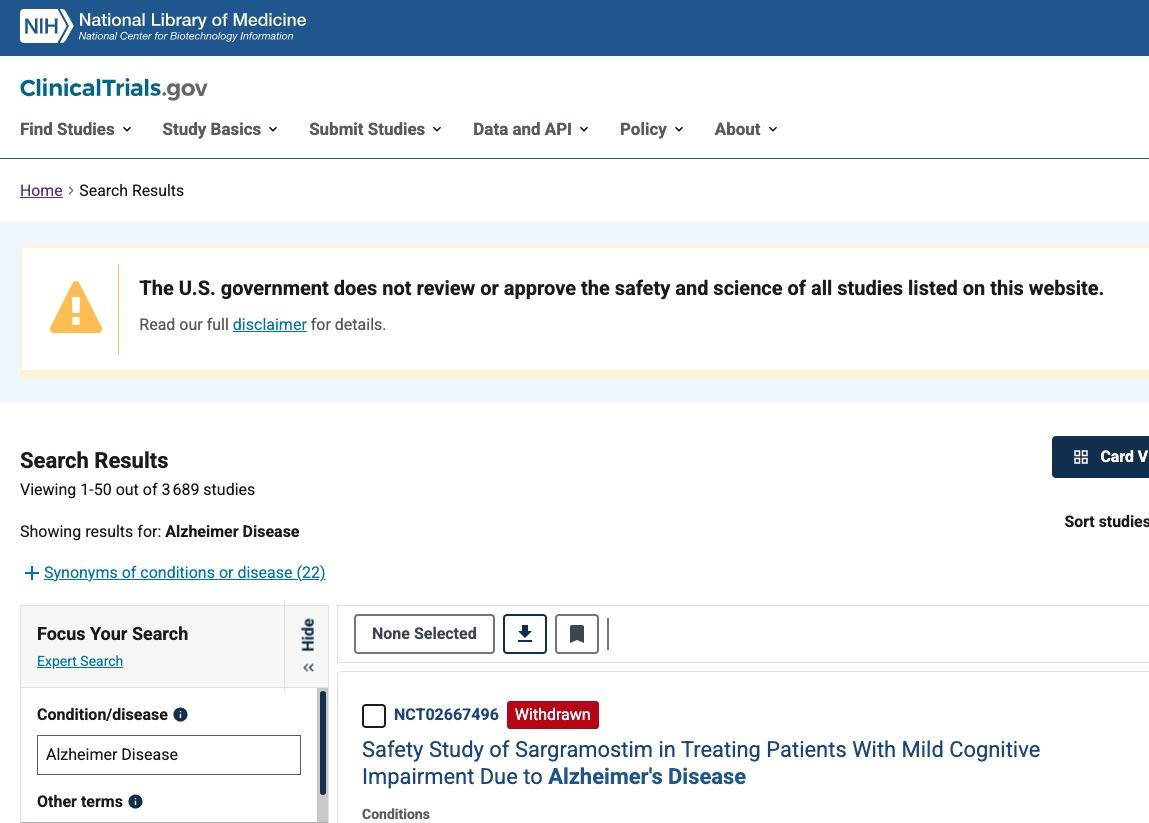Click the Conditions label under study title
Screen dimensions: 1149x823
(x=396, y=814)
